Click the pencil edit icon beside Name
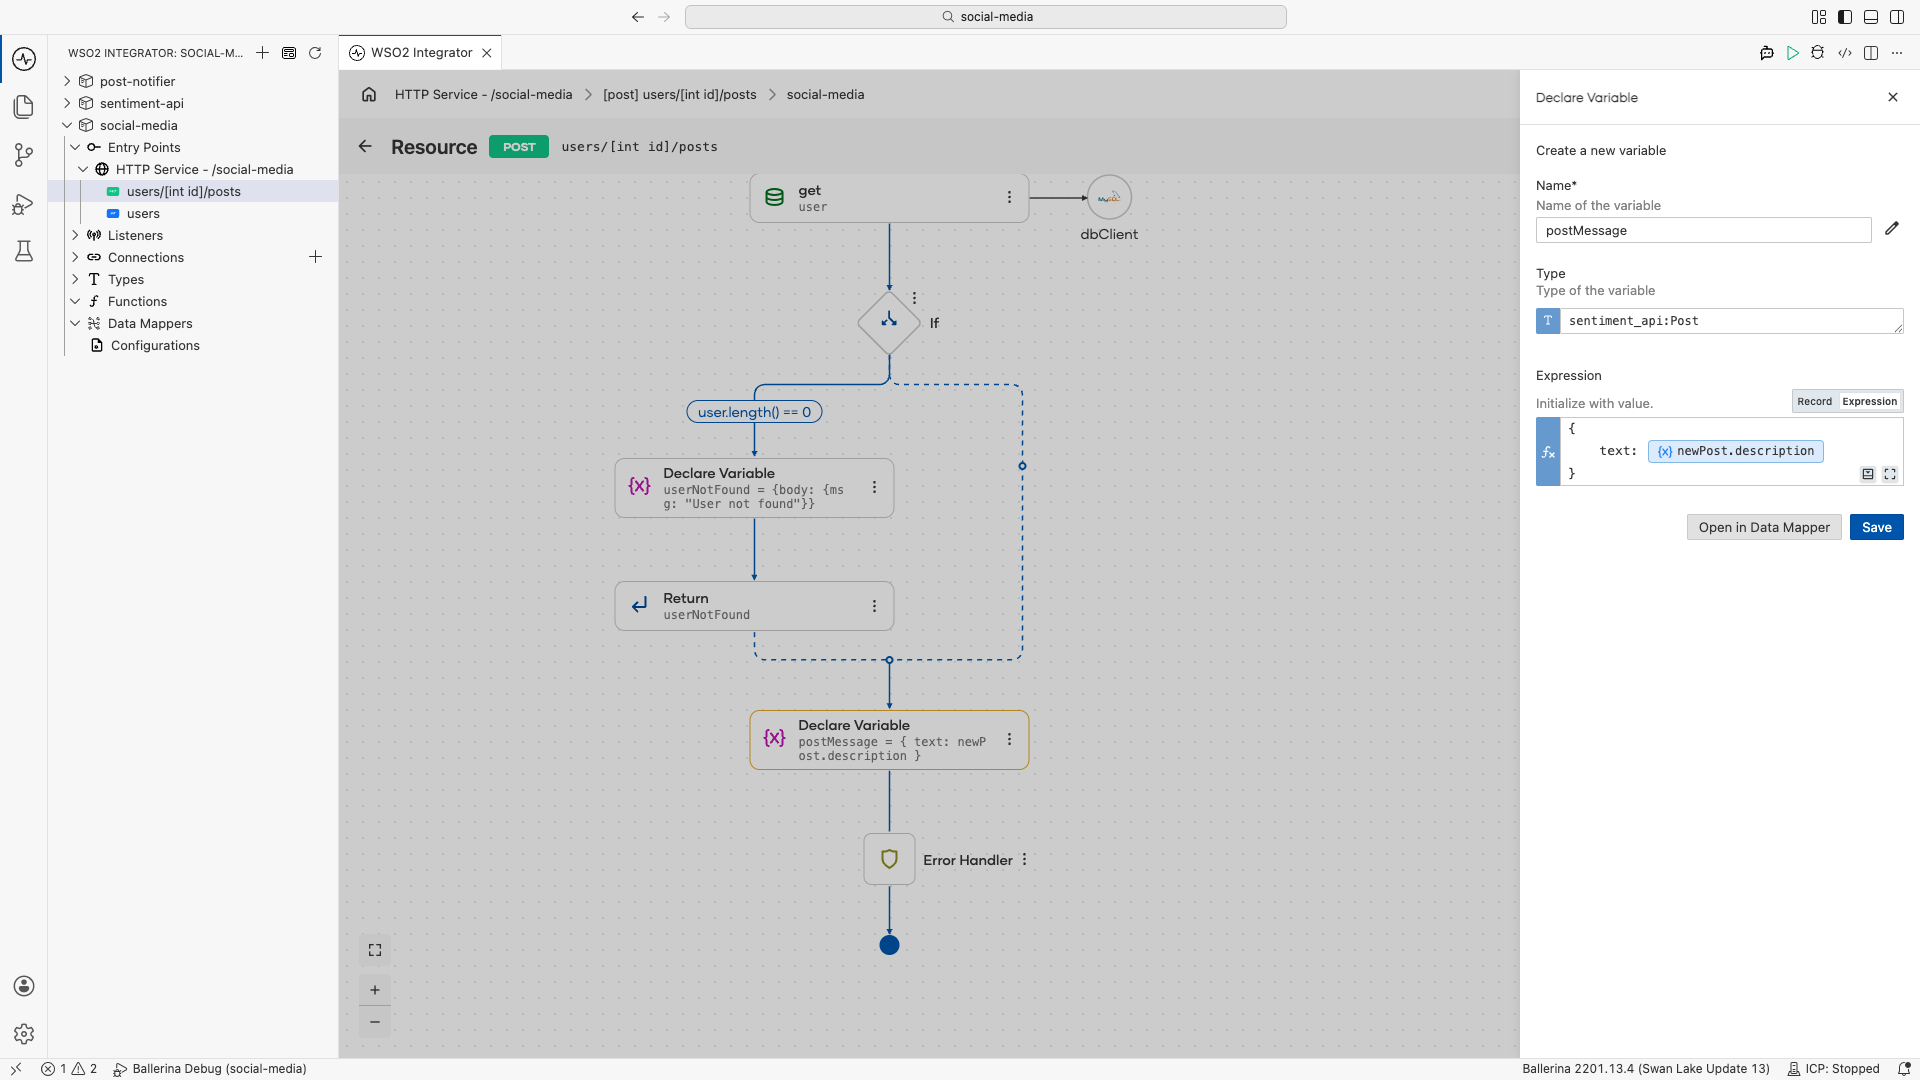 tap(1892, 229)
